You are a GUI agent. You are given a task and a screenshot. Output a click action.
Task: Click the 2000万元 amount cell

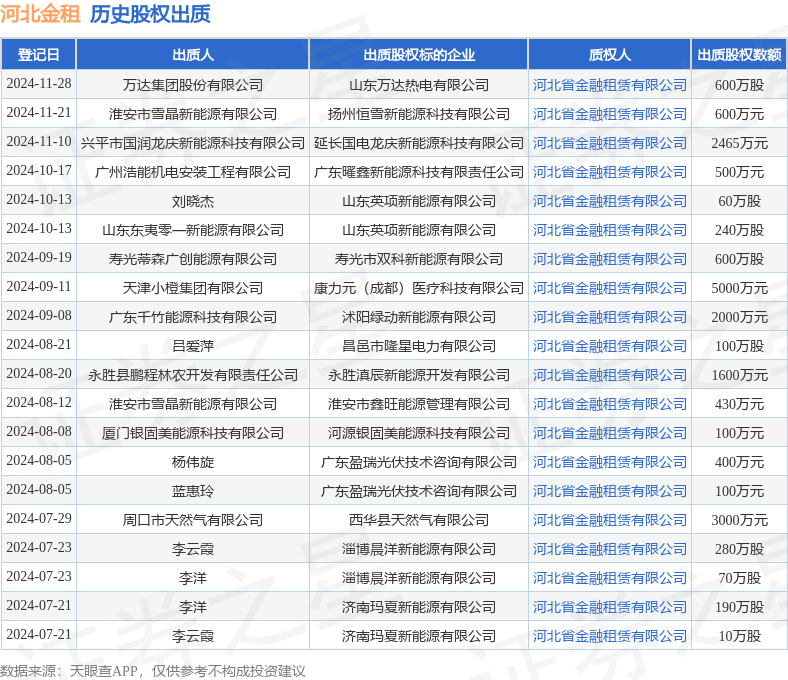[x=739, y=317]
